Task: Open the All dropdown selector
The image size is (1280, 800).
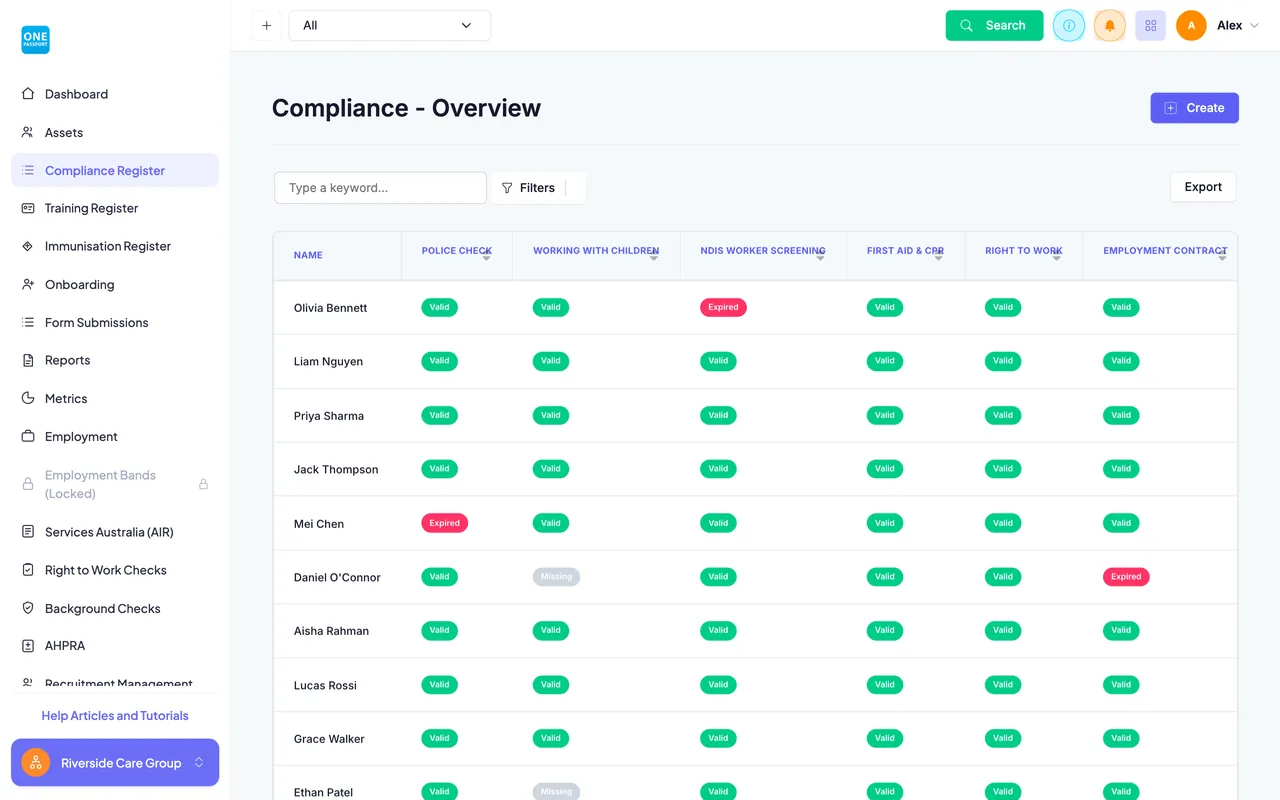Action: 390,26
